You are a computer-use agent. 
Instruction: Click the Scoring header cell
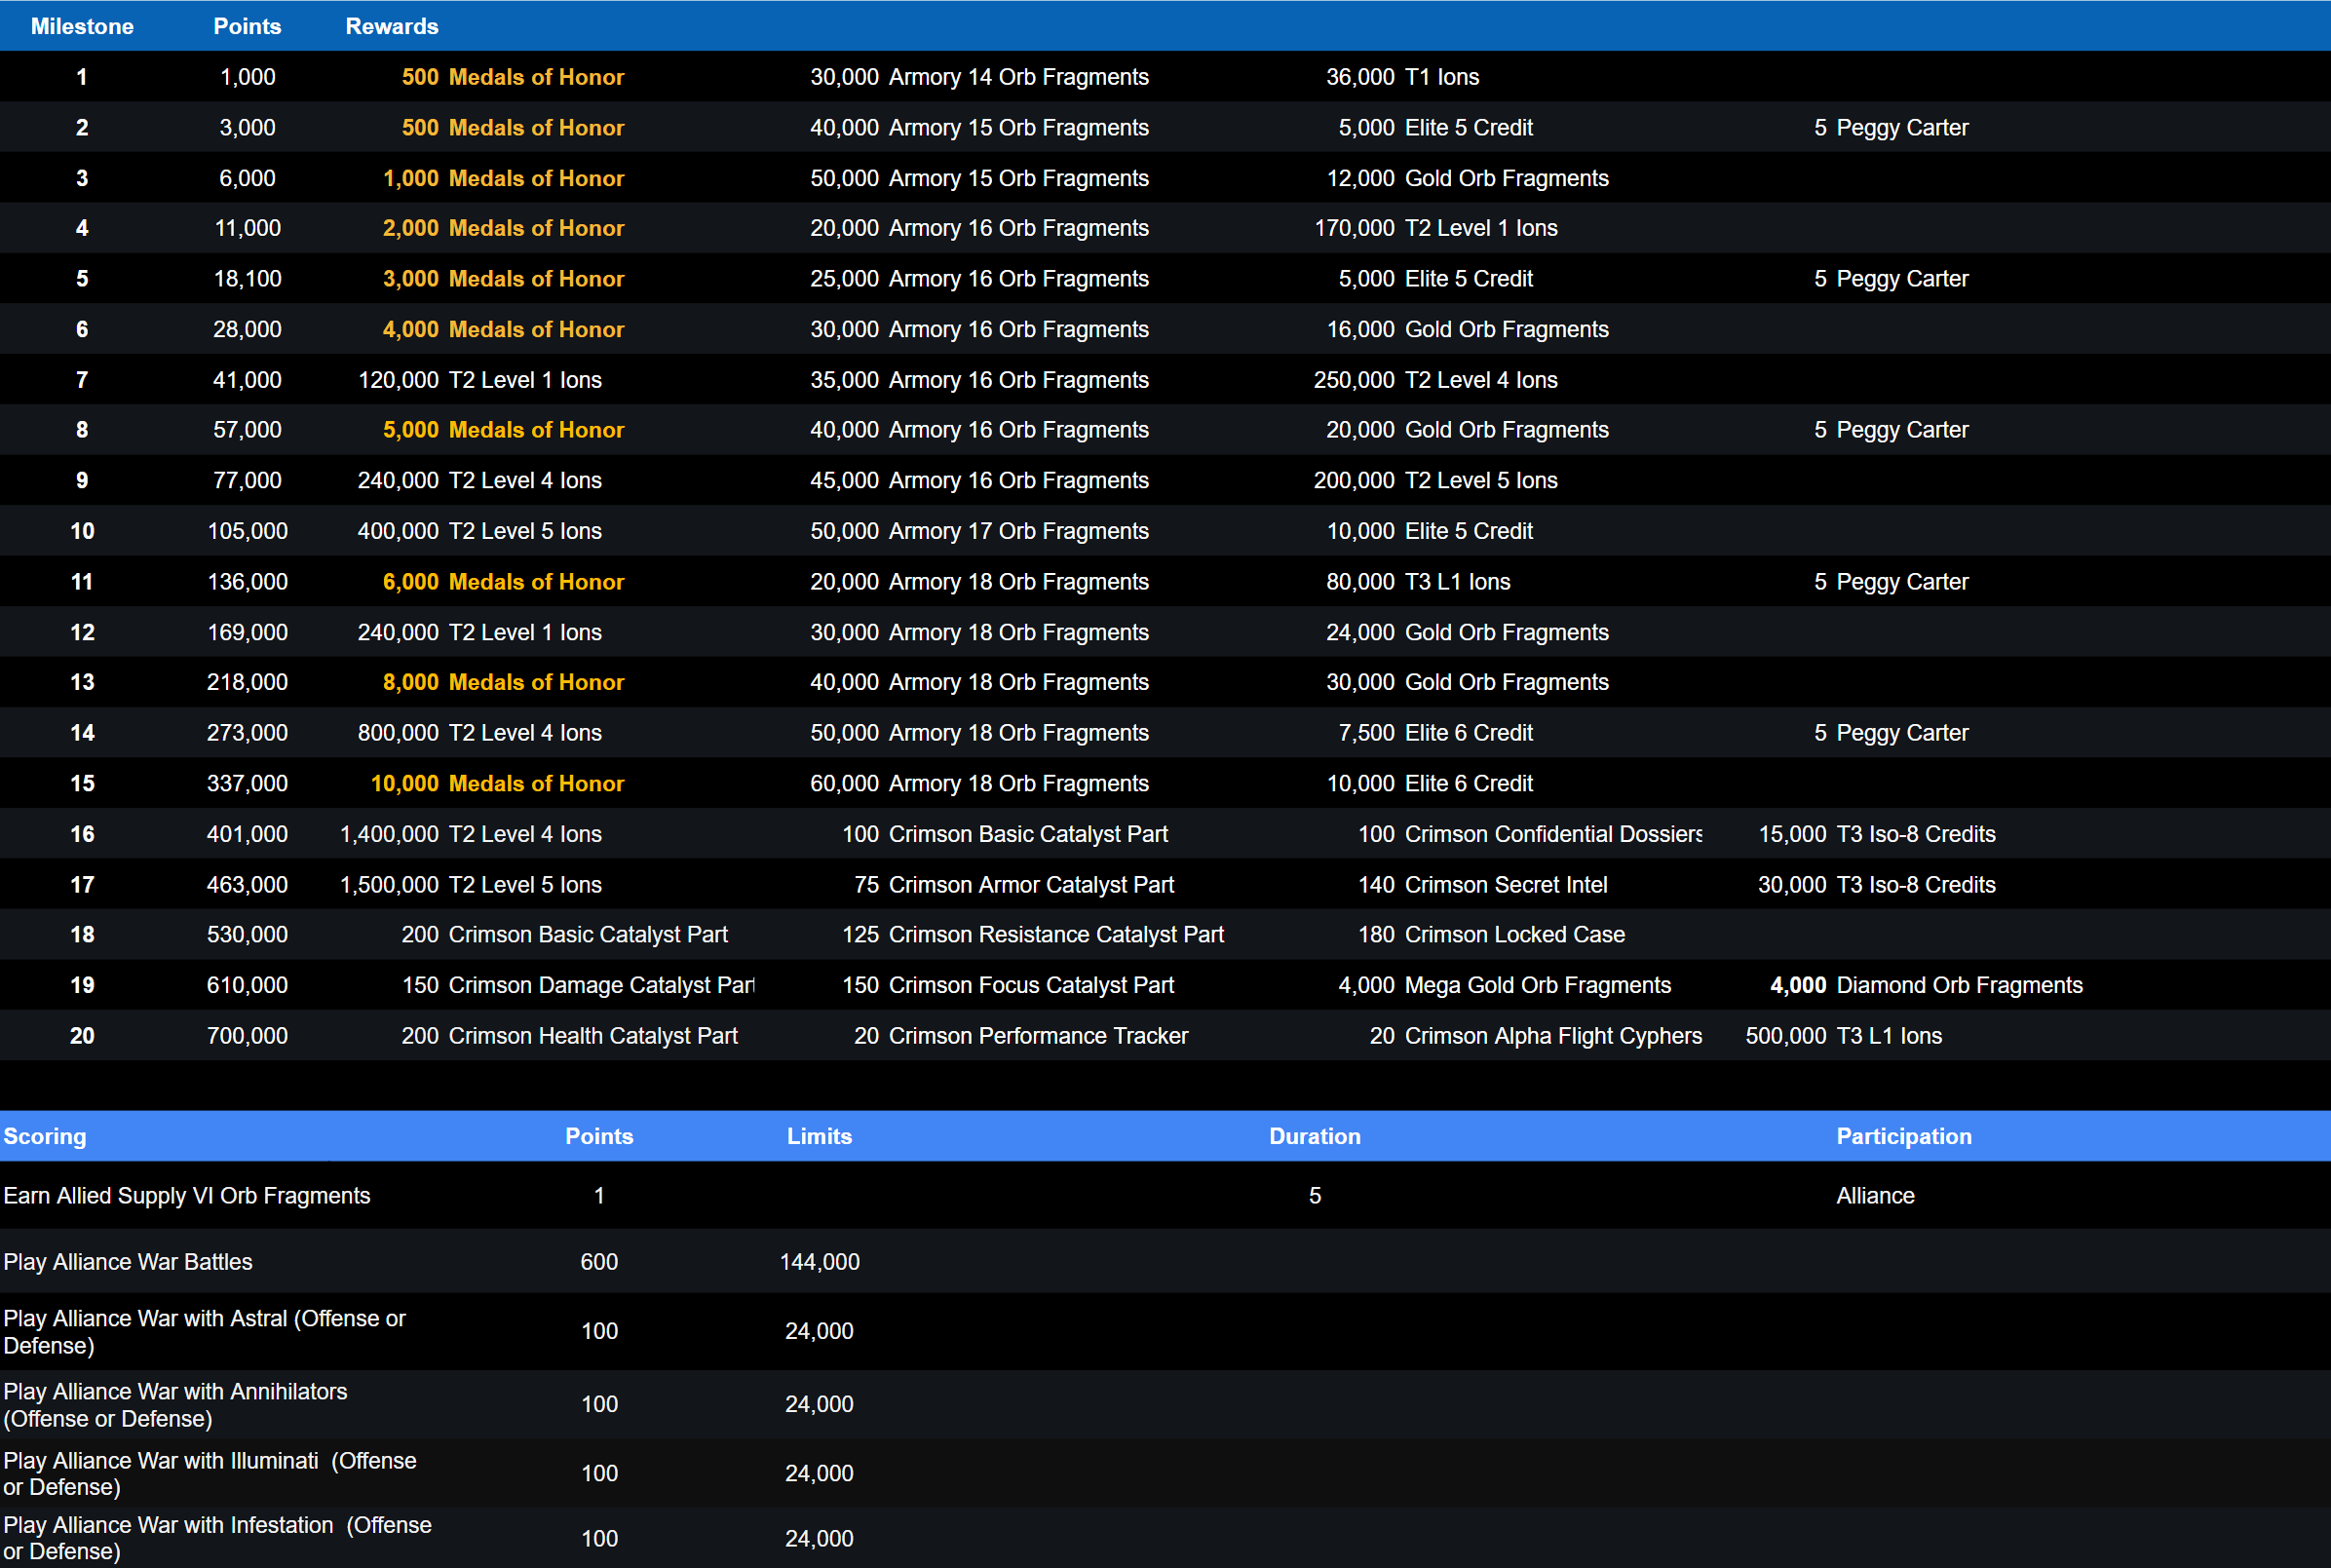tap(45, 1136)
